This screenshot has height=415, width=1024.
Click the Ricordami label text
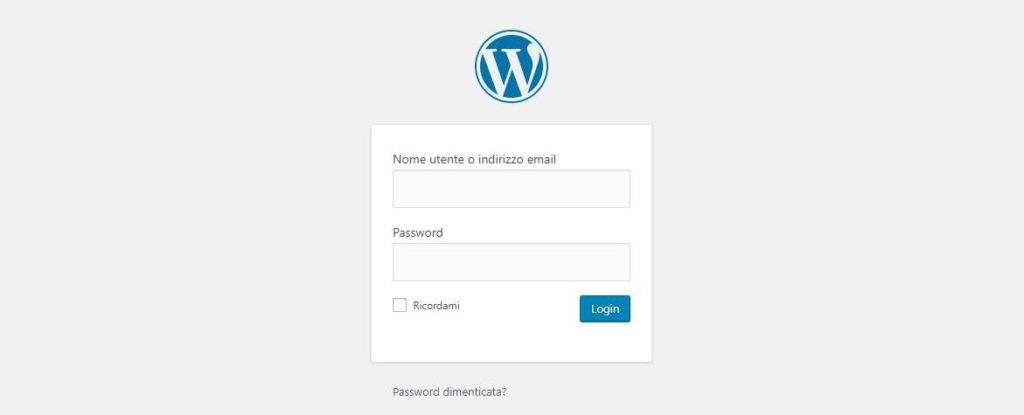436,305
